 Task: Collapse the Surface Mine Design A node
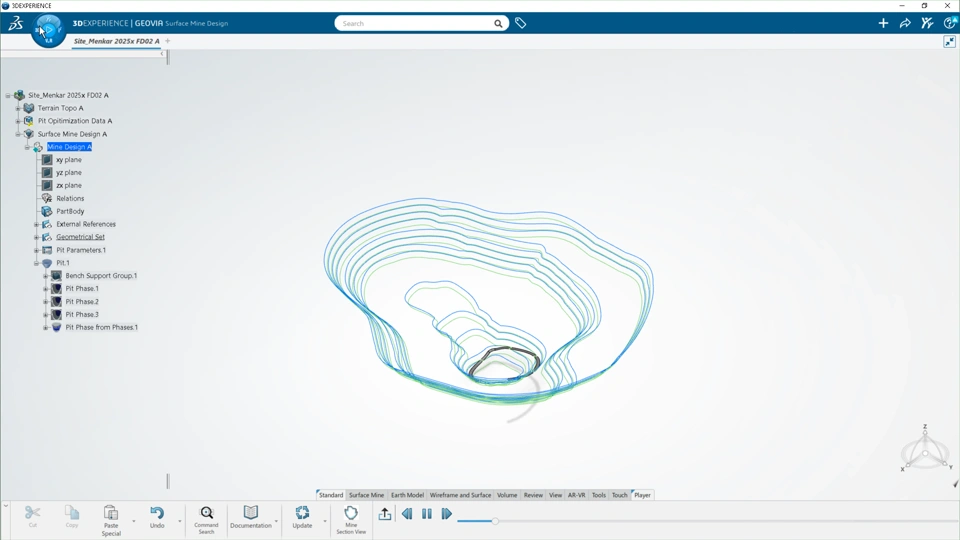point(18,134)
